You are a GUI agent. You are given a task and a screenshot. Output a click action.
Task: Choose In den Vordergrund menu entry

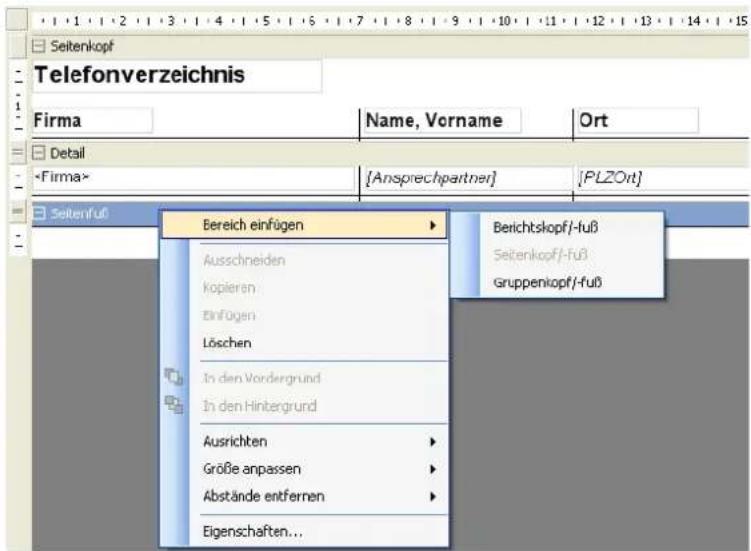pyautogui.click(x=262, y=378)
